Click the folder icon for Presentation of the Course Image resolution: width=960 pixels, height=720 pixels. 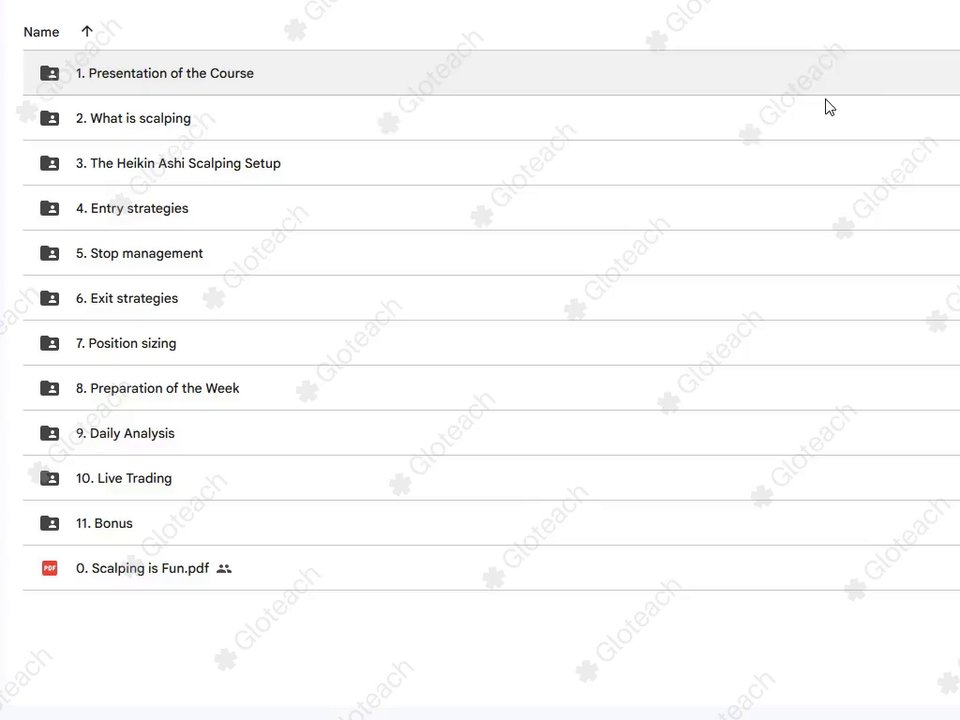(50, 73)
